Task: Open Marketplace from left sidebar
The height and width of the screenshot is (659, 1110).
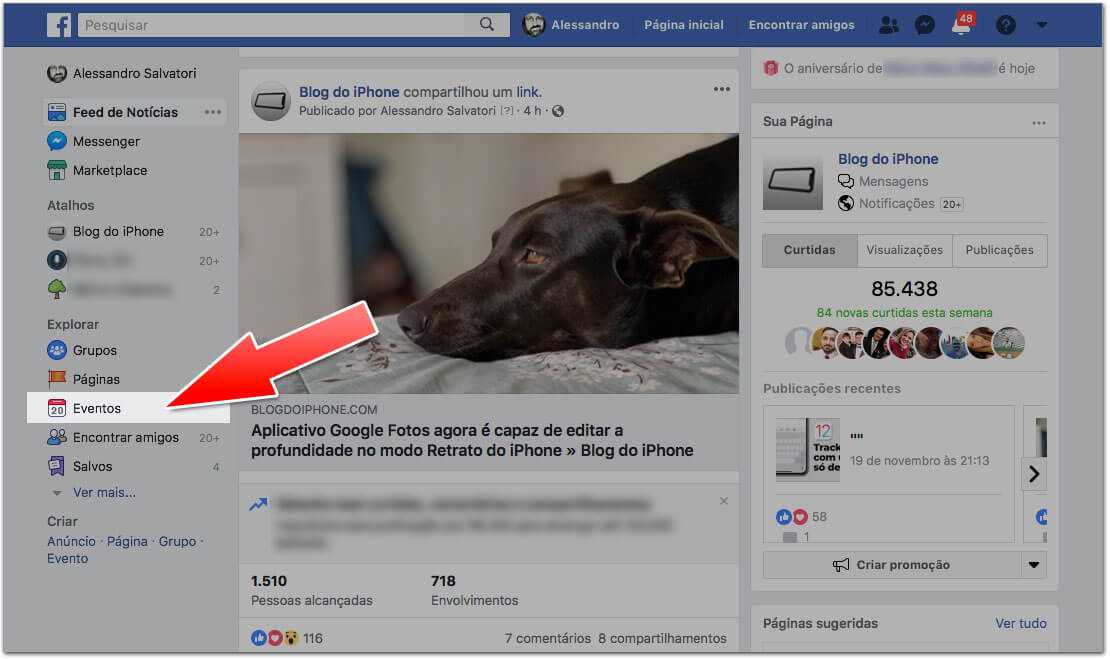Action: pyautogui.click(x=98, y=170)
